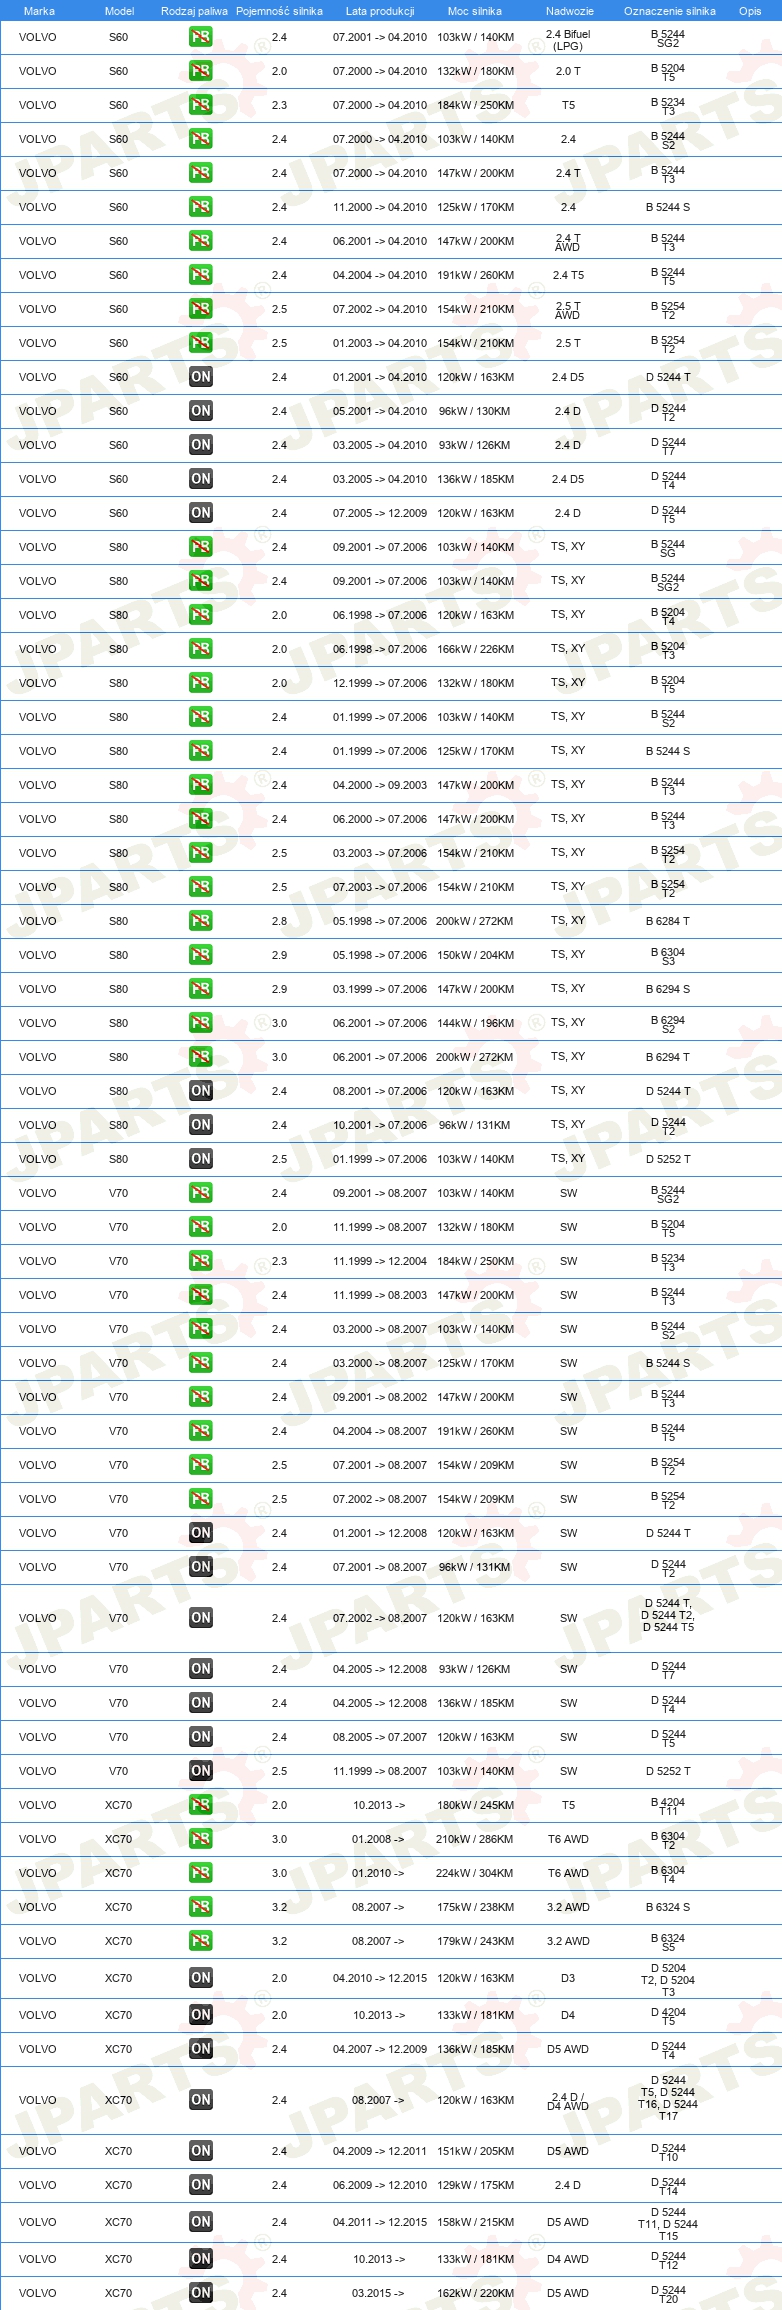The image size is (782, 2310).
Task: Select diesel ON icon in S60 93kW / 126KM row
Action: tap(200, 445)
